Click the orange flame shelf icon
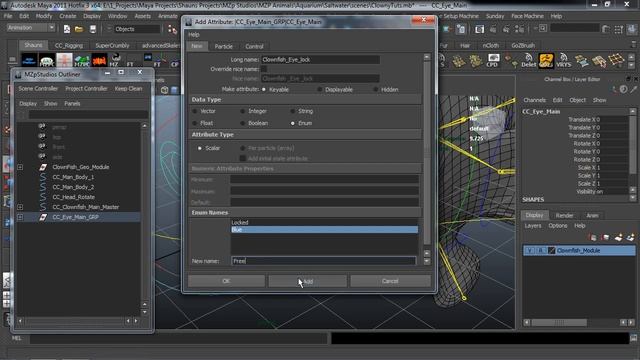 (x=99, y=60)
